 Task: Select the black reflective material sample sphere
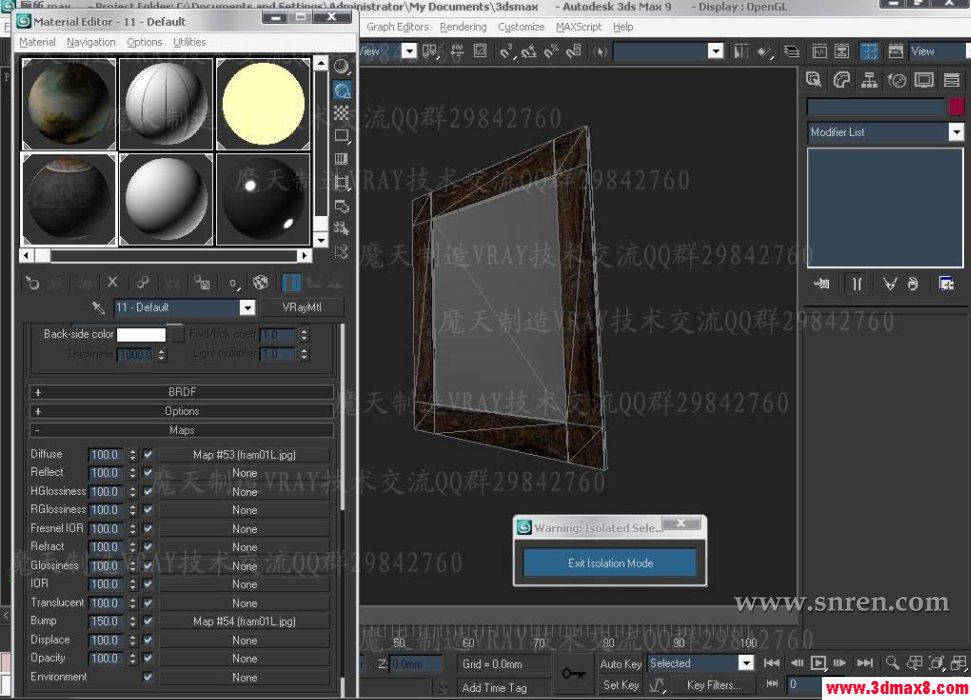coord(262,198)
